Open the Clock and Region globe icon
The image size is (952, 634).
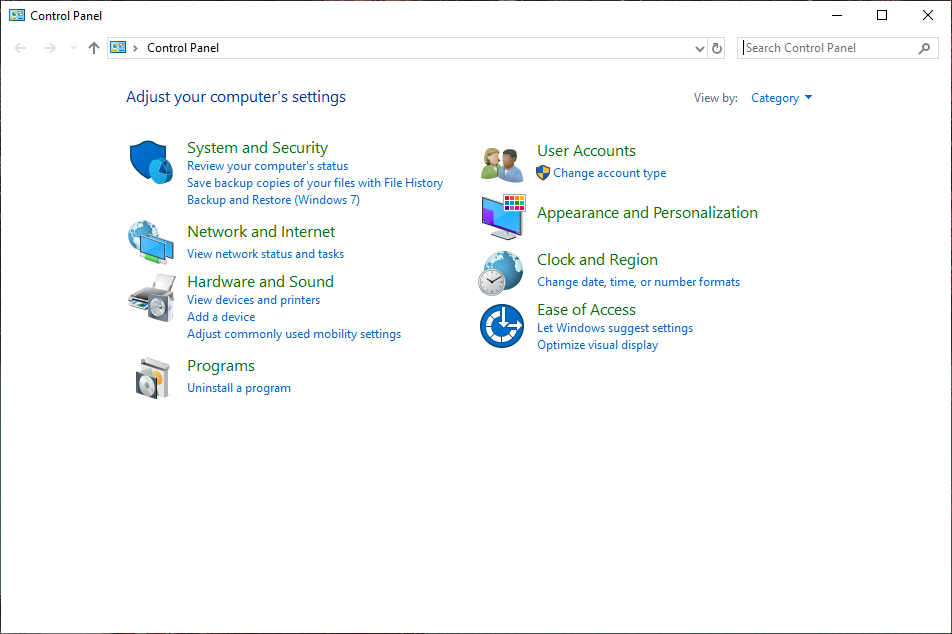coord(501,273)
